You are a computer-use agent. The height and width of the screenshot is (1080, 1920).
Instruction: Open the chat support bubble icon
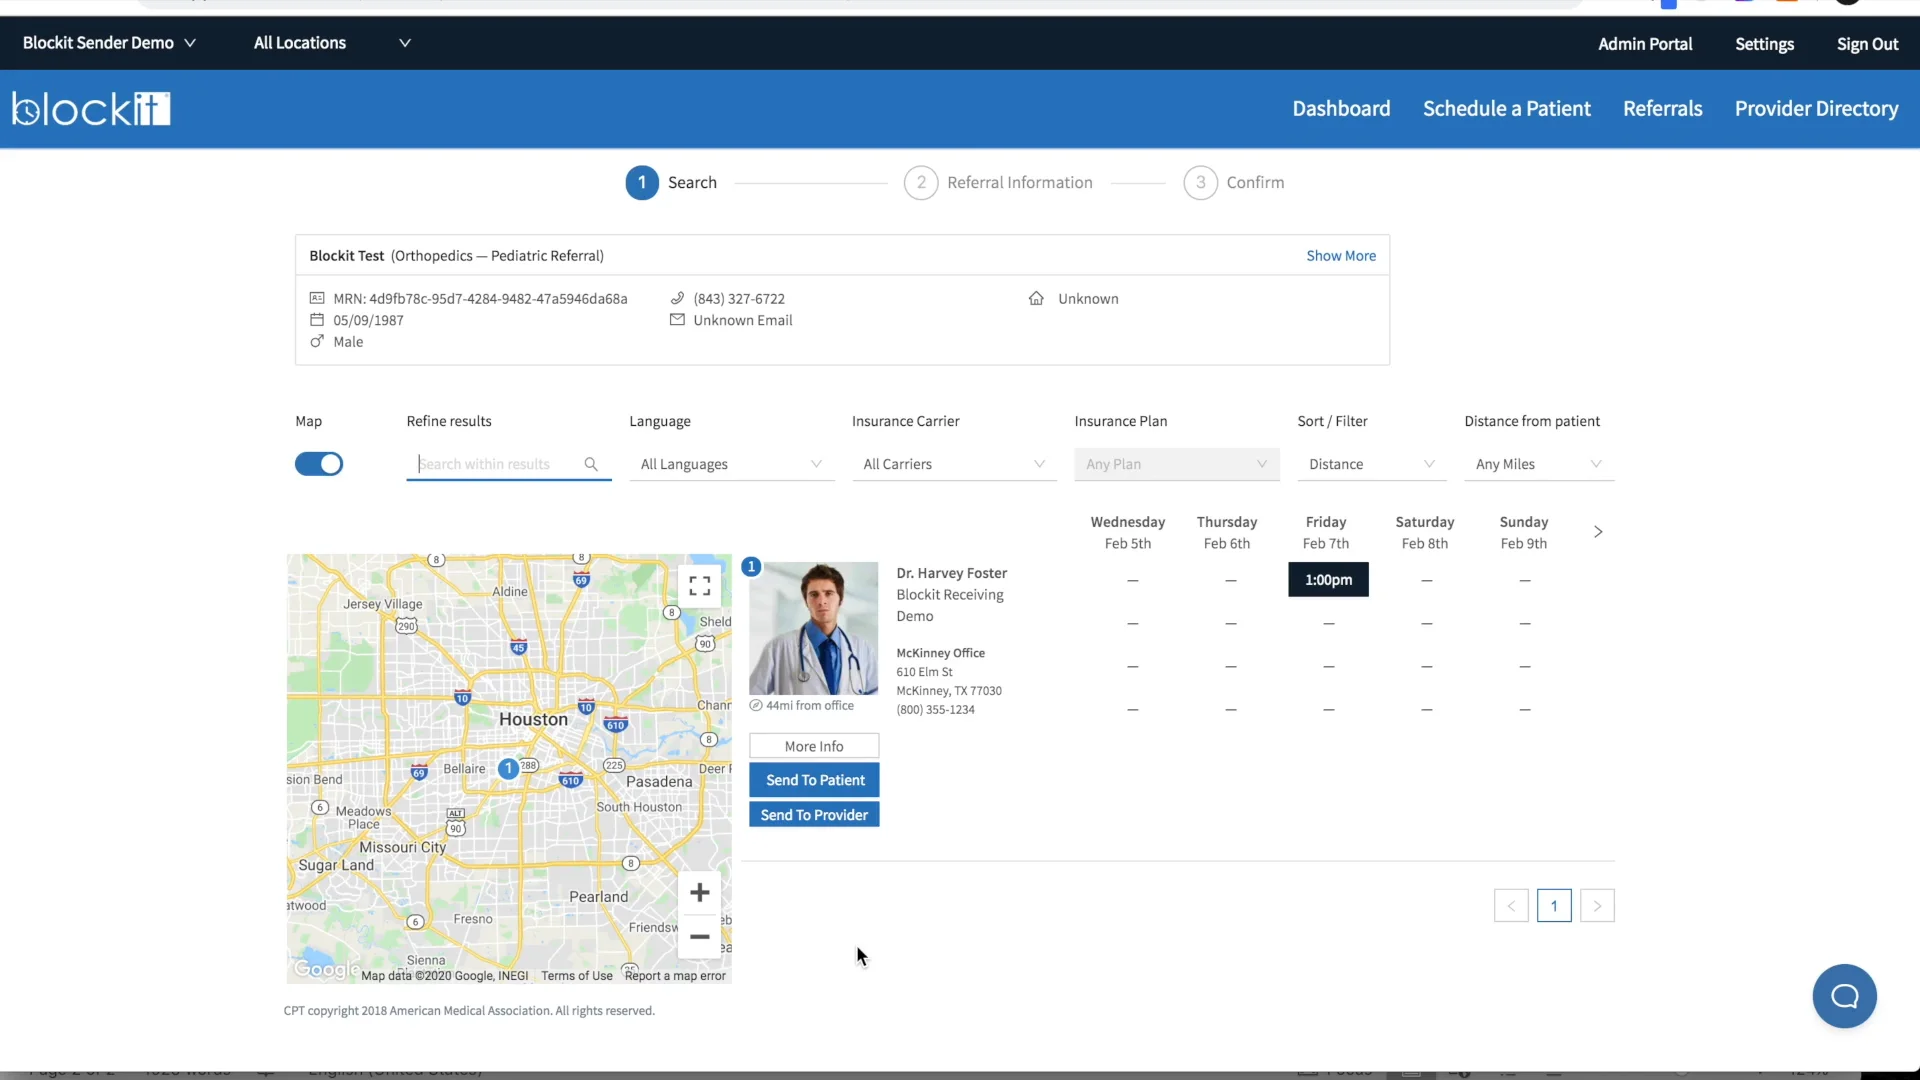point(1844,996)
